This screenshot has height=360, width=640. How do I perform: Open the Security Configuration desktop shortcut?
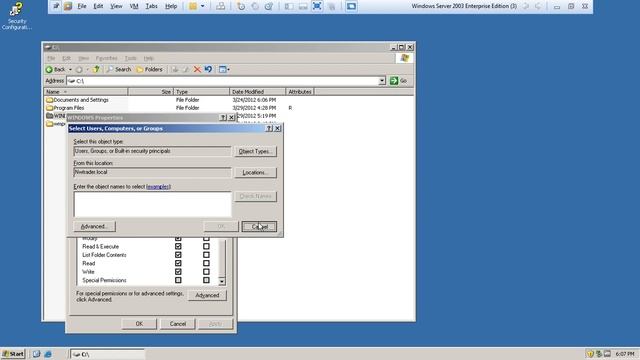coord(16,16)
